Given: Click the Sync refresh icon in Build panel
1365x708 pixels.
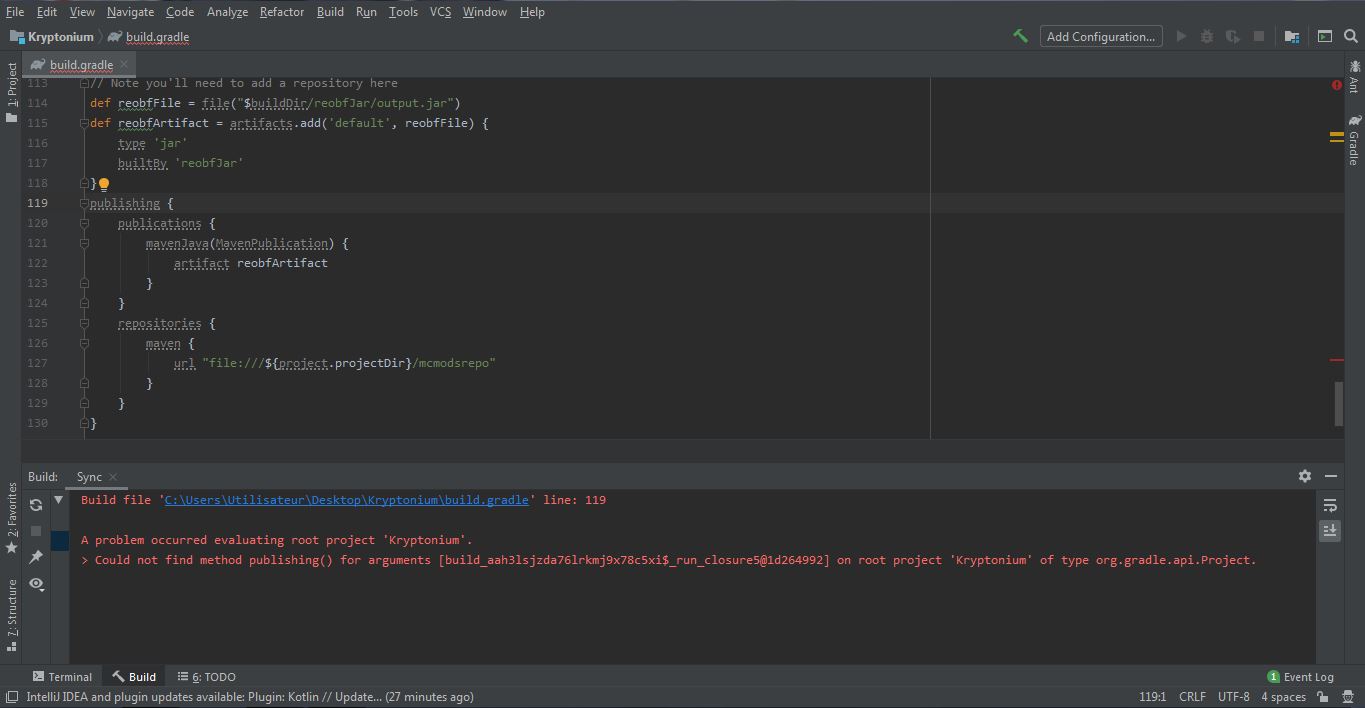Looking at the screenshot, I should (36, 505).
